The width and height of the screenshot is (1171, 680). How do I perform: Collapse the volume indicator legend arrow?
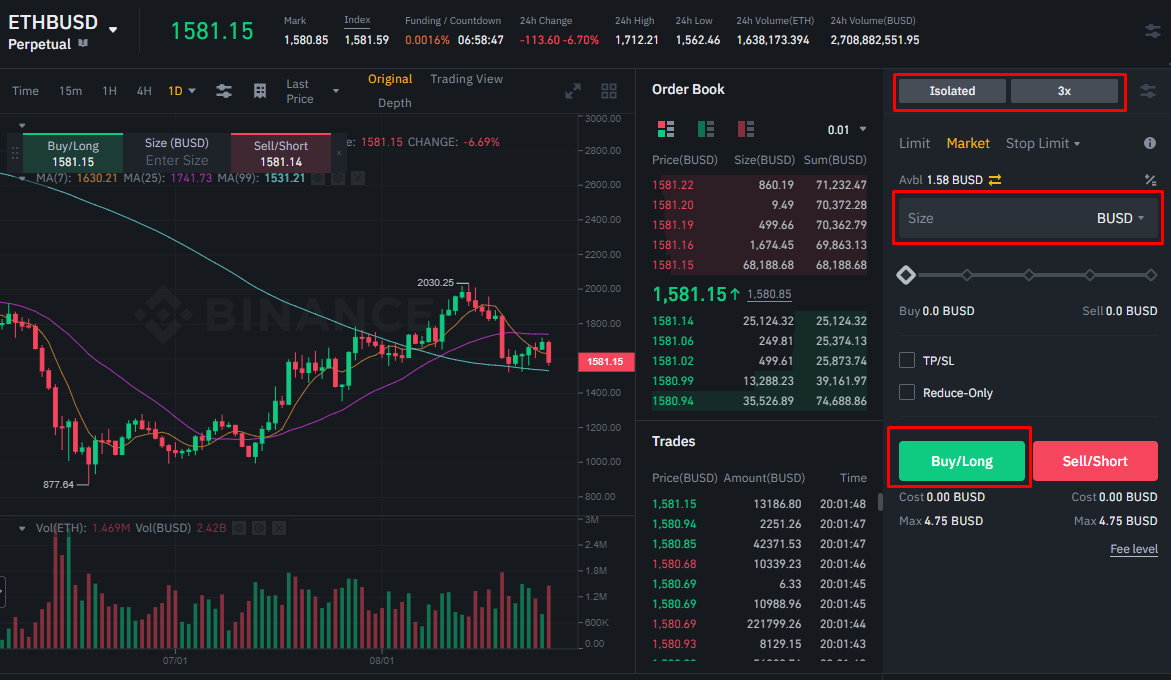(22, 528)
